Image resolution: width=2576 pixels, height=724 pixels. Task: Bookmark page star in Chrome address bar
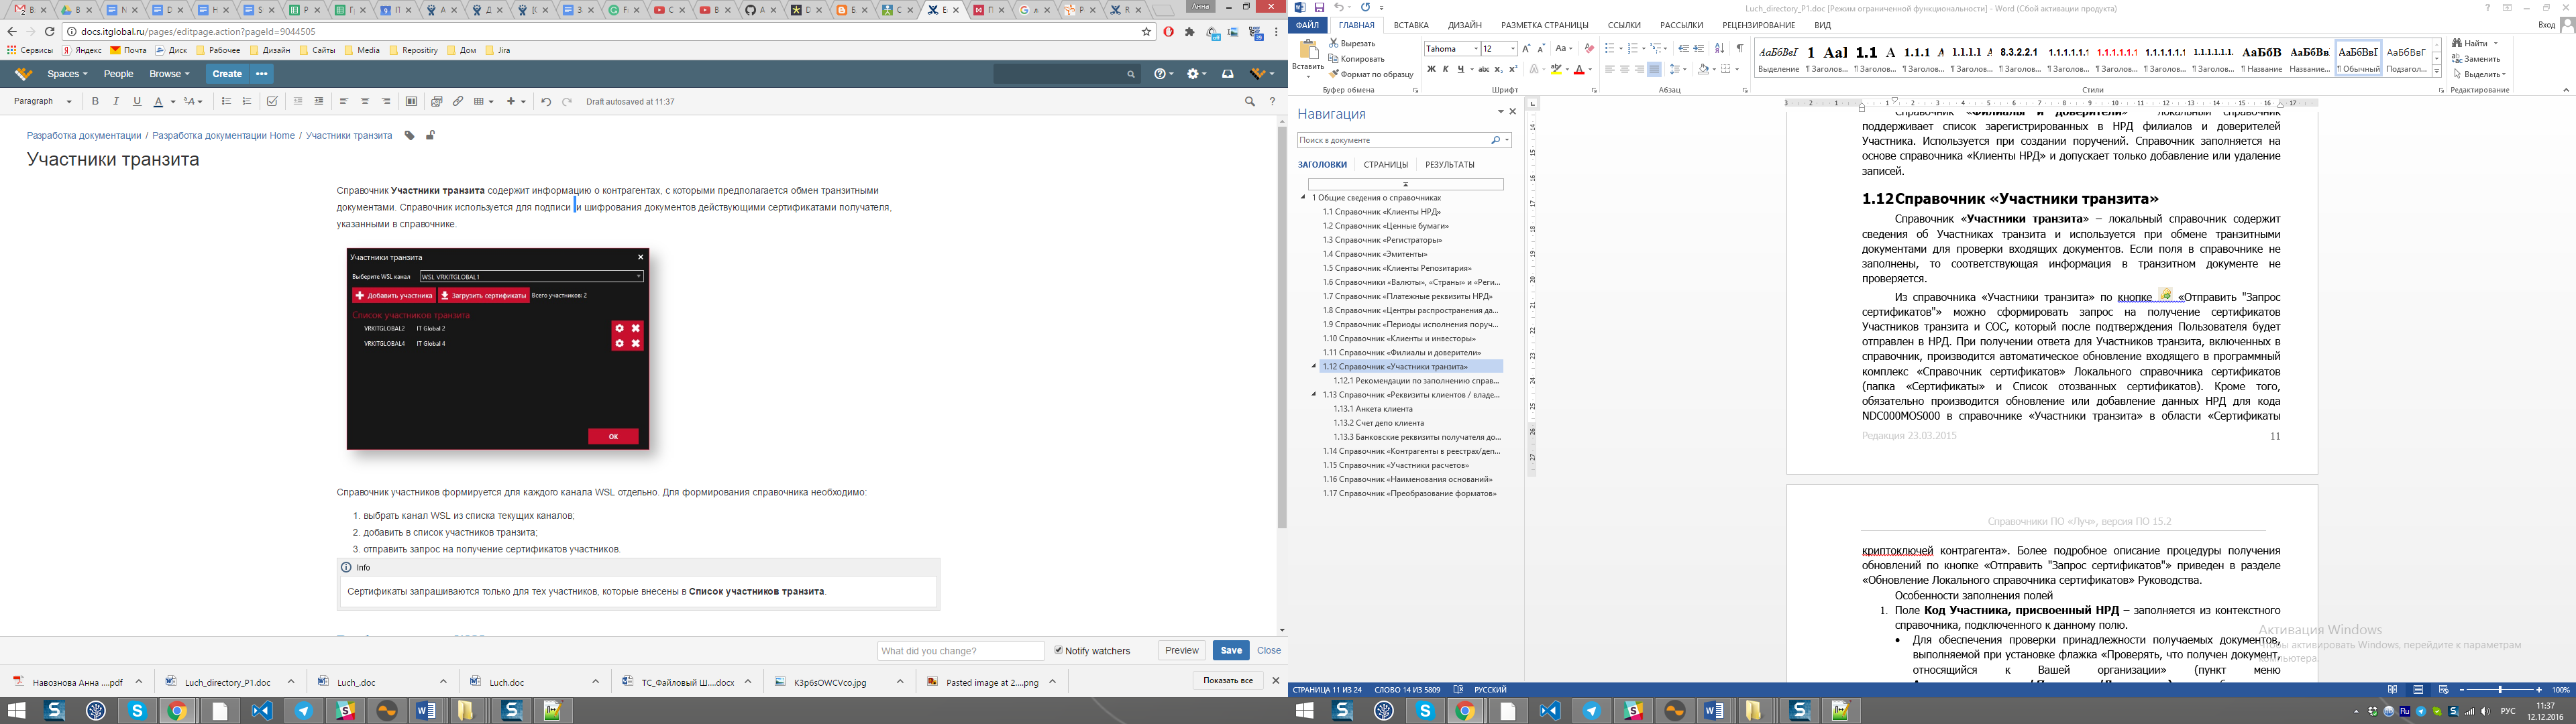1146,32
